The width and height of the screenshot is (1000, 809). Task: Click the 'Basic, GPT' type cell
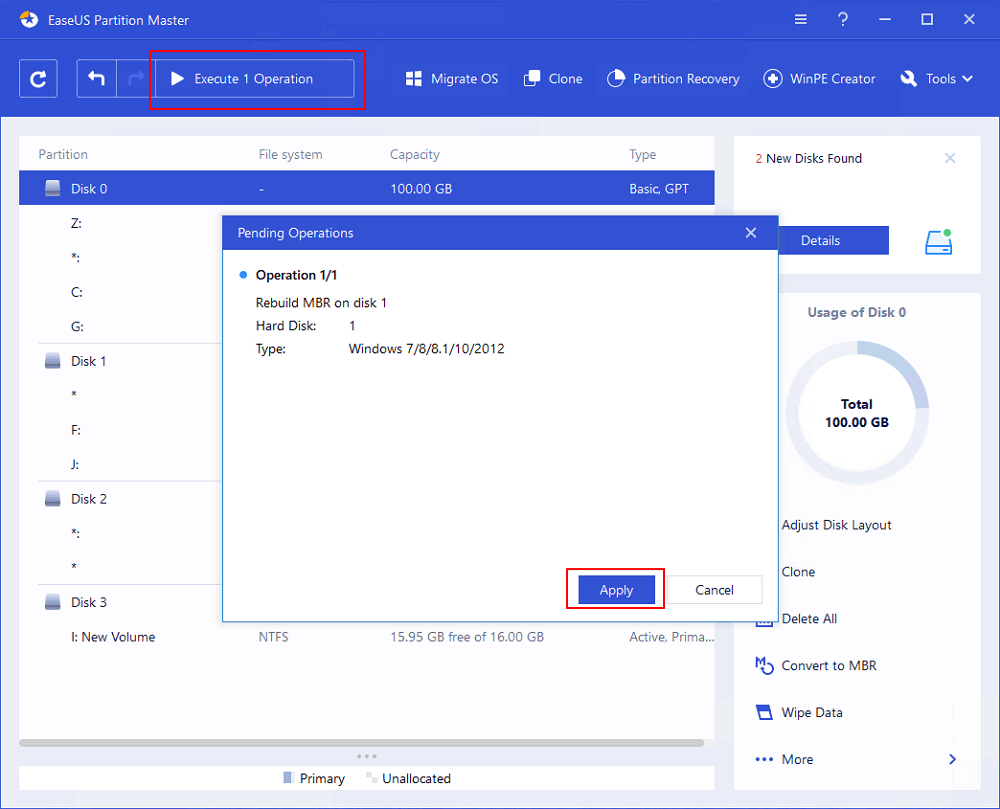click(659, 189)
